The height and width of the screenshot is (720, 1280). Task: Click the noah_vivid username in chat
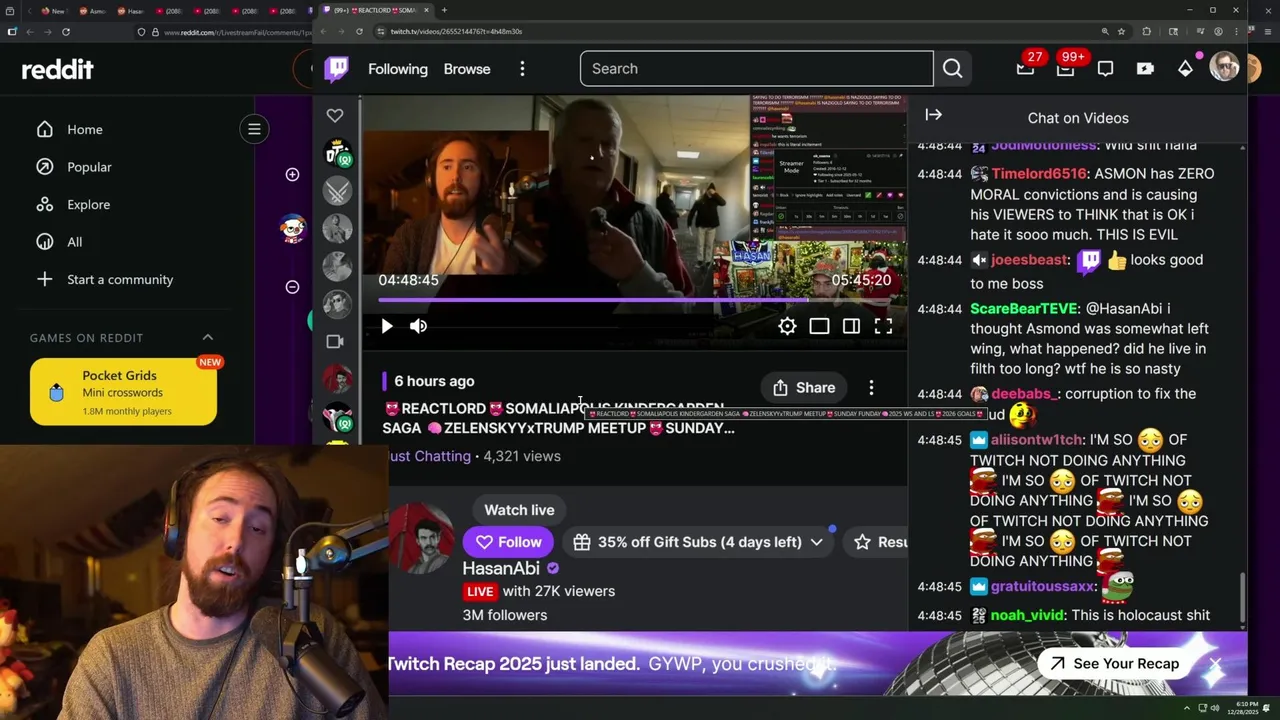coord(1027,616)
